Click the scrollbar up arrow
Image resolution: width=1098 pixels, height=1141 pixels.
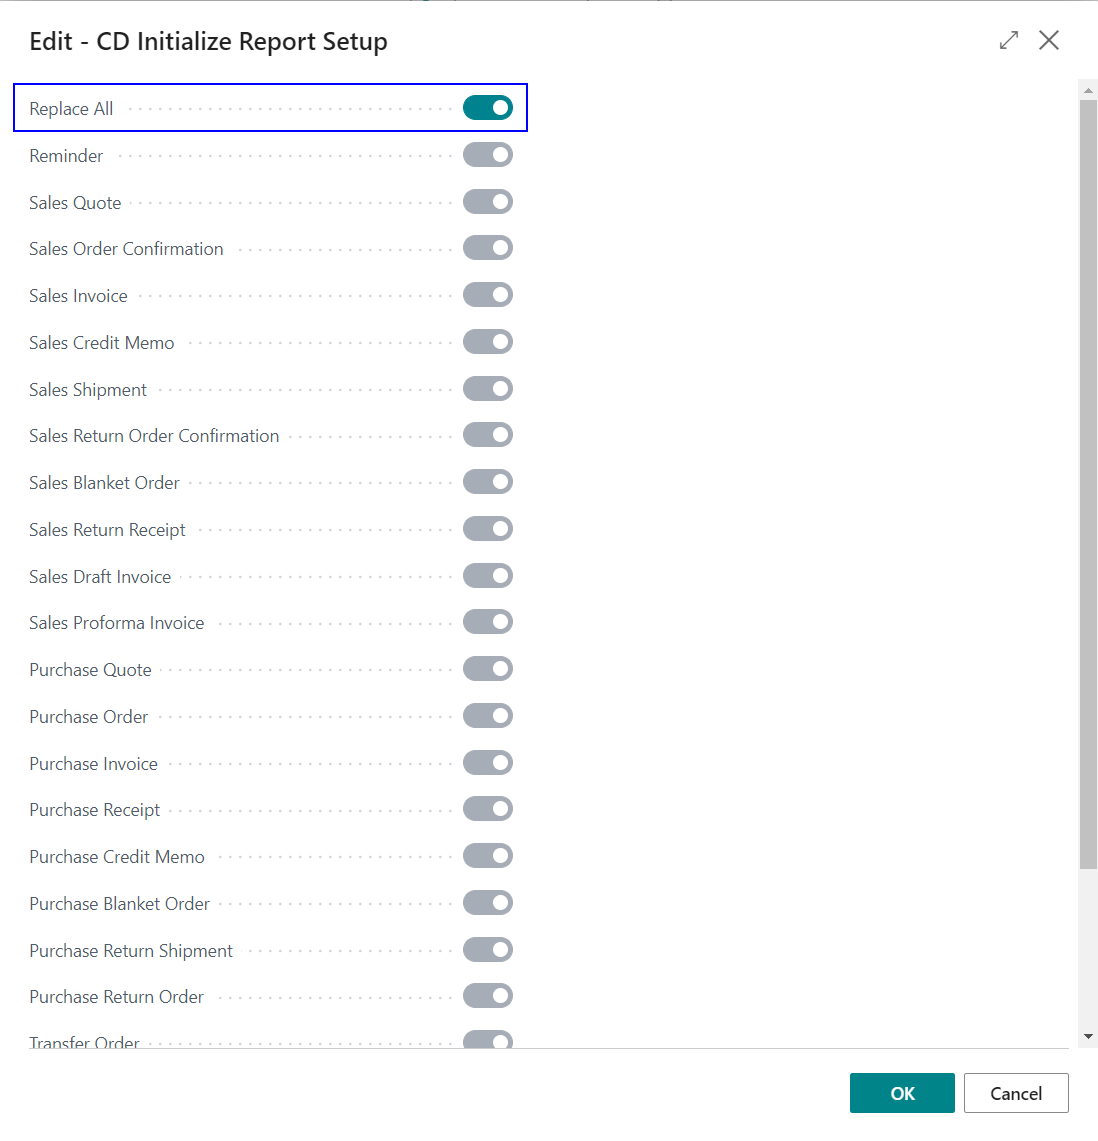[x=1089, y=91]
